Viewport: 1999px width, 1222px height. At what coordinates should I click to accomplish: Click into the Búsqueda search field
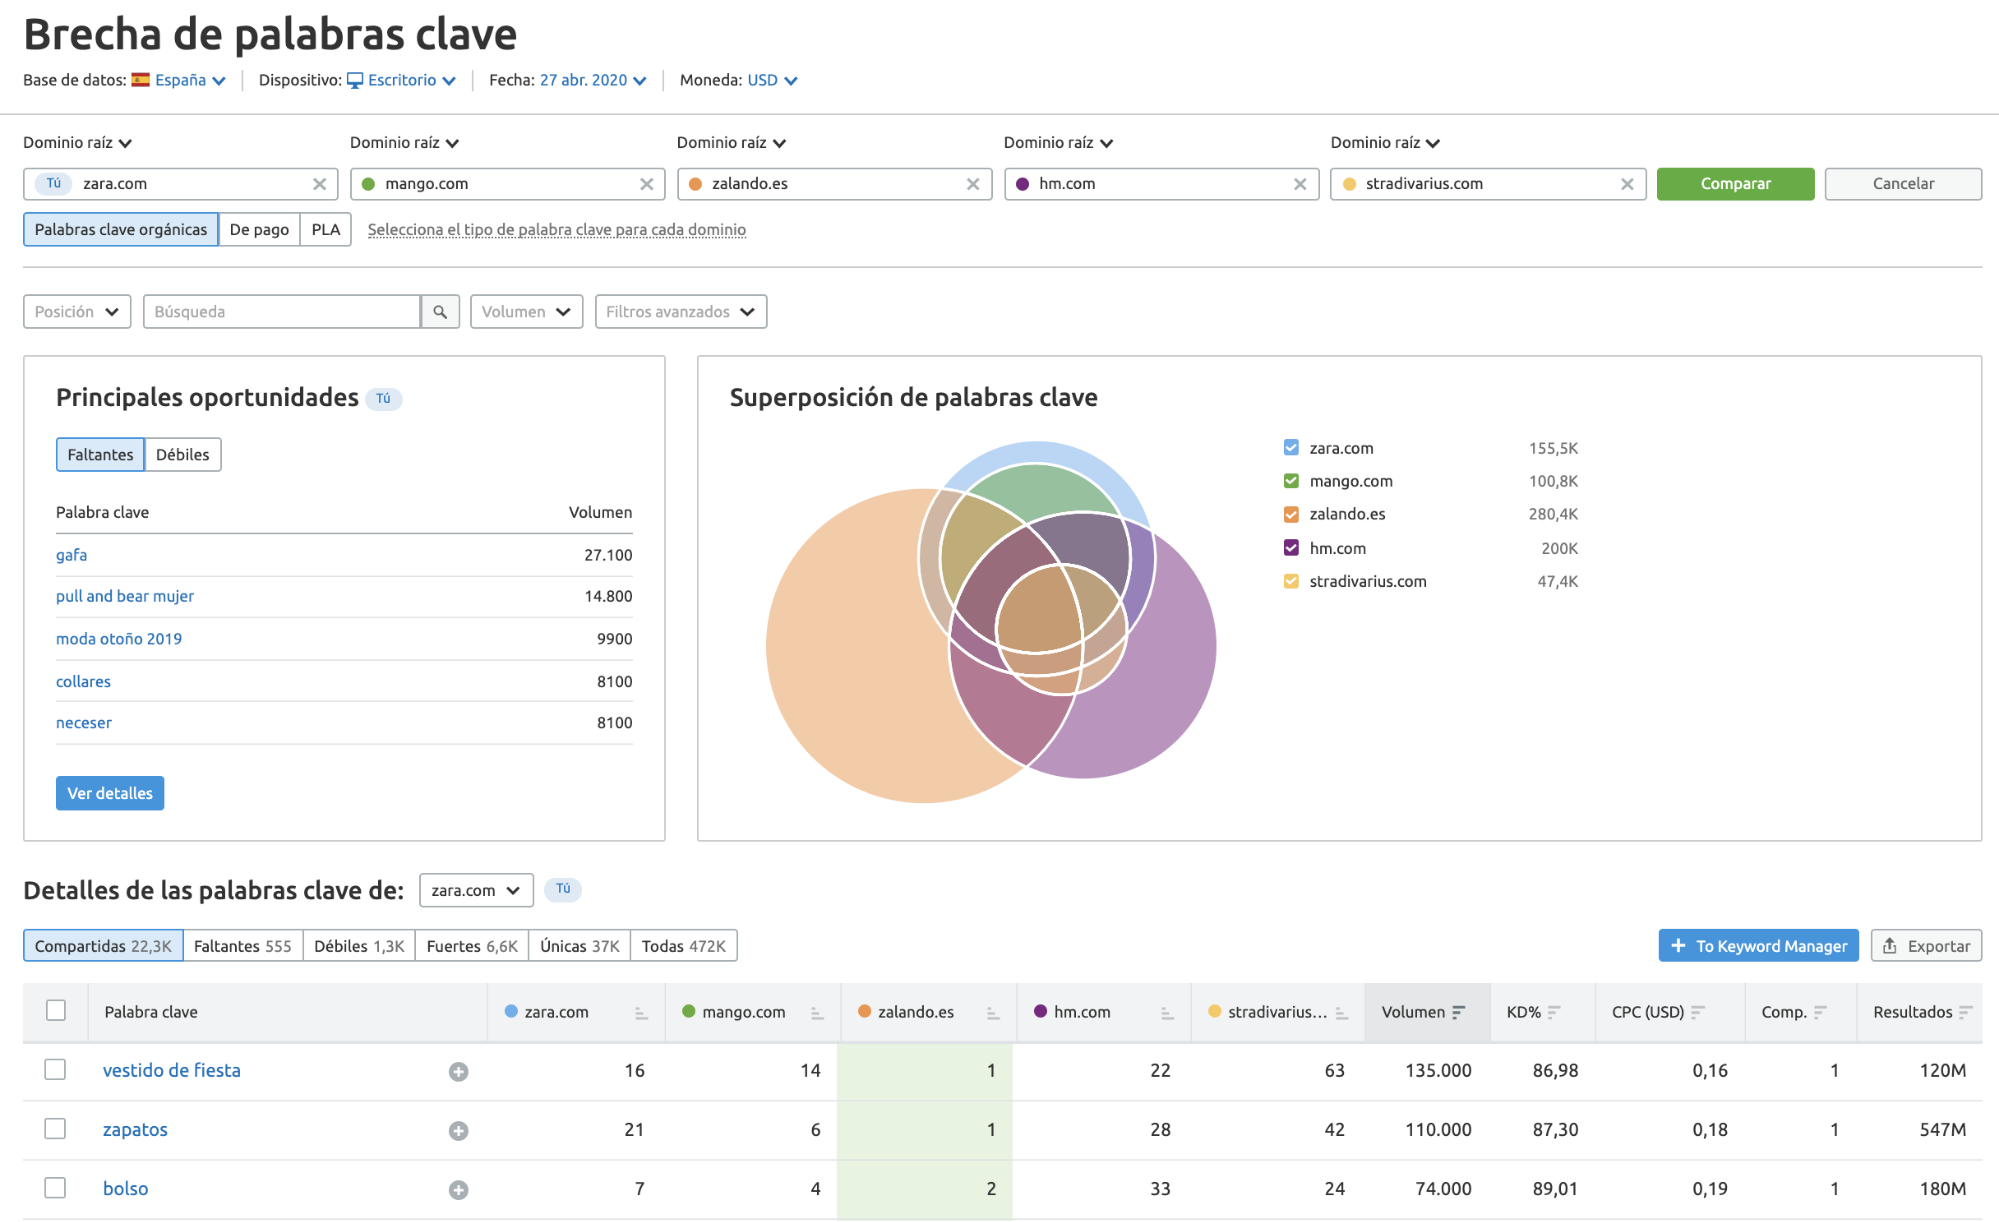[281, 312]
